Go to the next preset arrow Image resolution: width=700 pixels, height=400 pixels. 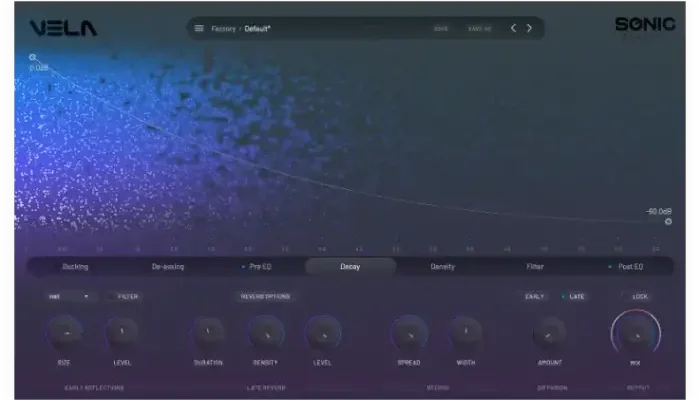coord(530,28)
